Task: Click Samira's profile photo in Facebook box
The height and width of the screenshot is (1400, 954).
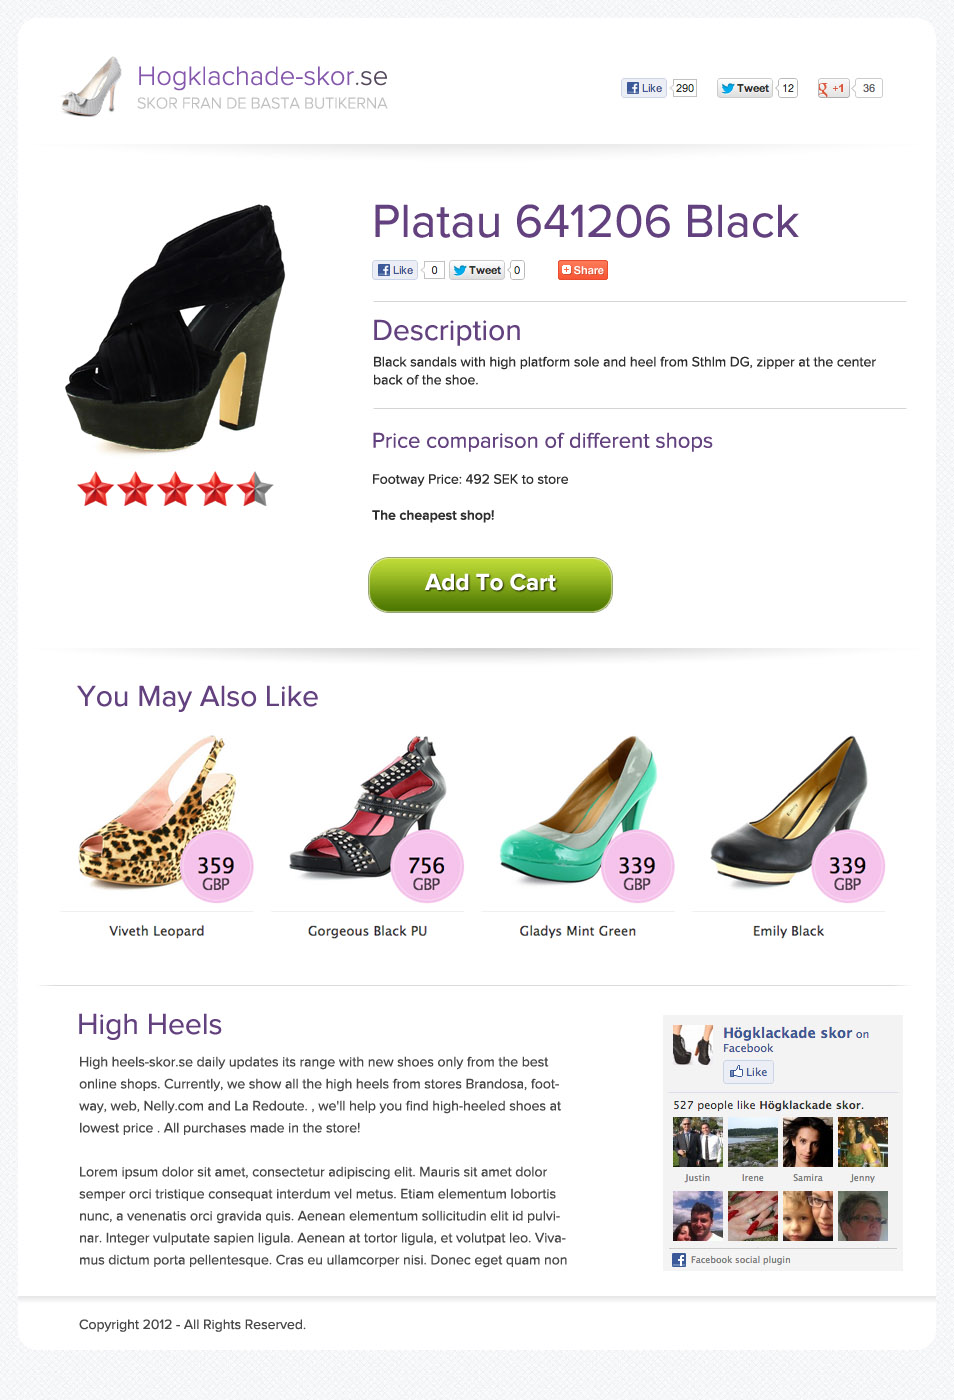Action: click(x=808, y=1142)
